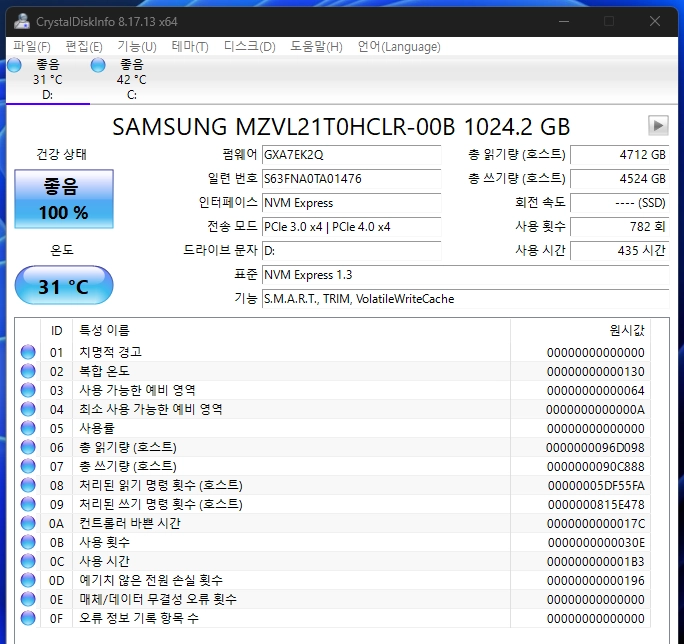Click raw value 00000005DF55FA
684x644 pixels.
pos(596,485)
